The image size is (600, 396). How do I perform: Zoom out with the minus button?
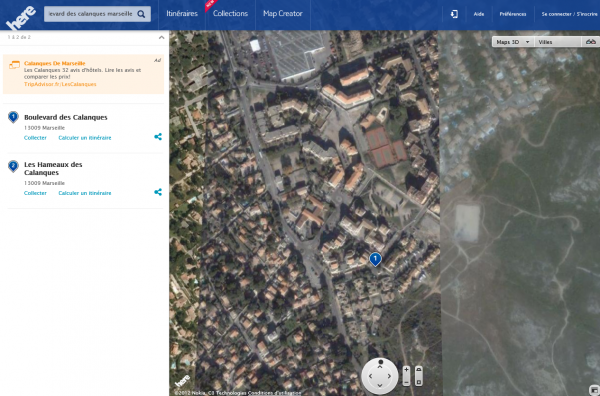click(406, 382)
